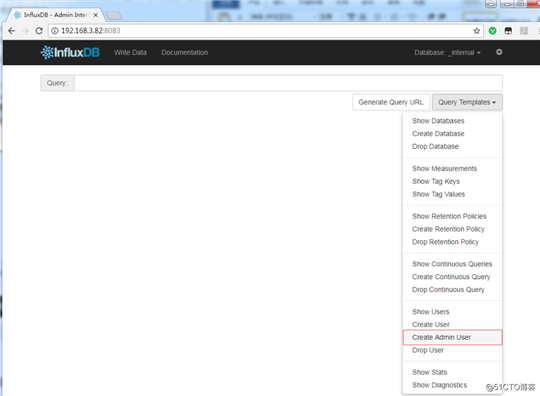The image size is (540, 396).
Task: Select Show Continuous Queries entry
Action: (x=452, y=264)
